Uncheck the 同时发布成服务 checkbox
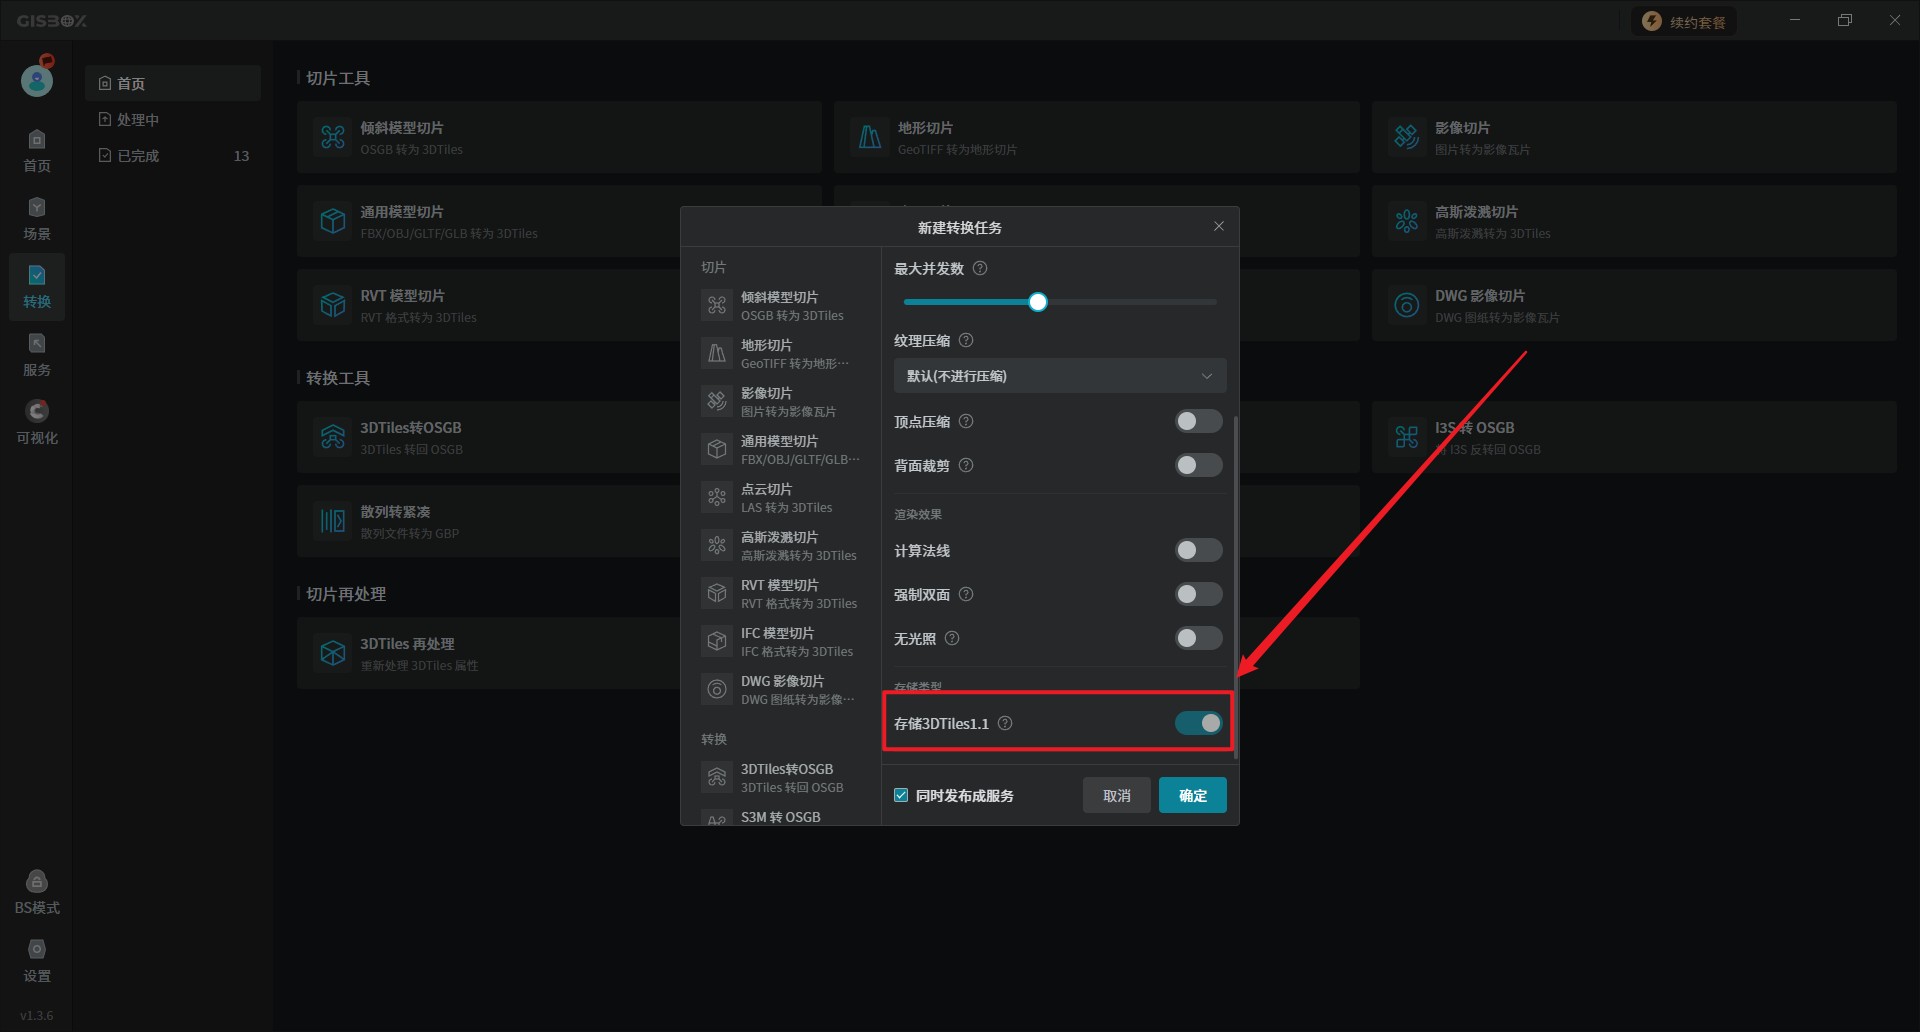This screenshot has width=1920, height=1032. [901, 795]
